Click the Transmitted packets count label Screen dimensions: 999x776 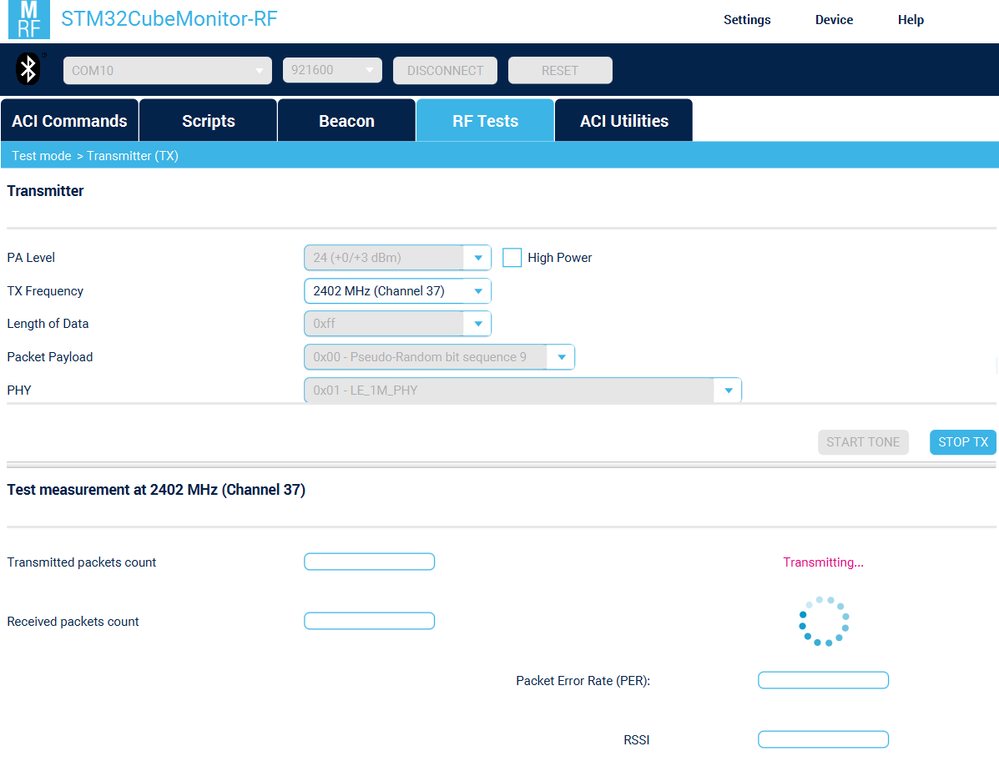coord(82,562)
